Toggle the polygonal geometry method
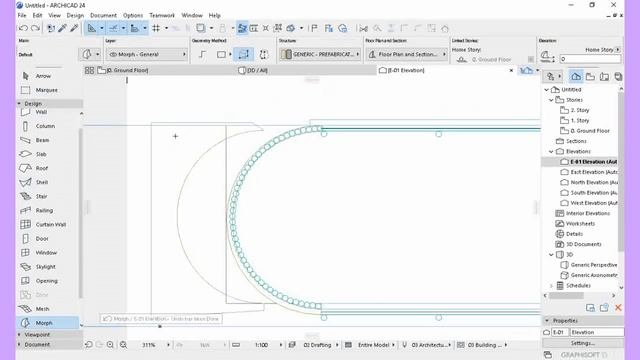 [202, 54]
